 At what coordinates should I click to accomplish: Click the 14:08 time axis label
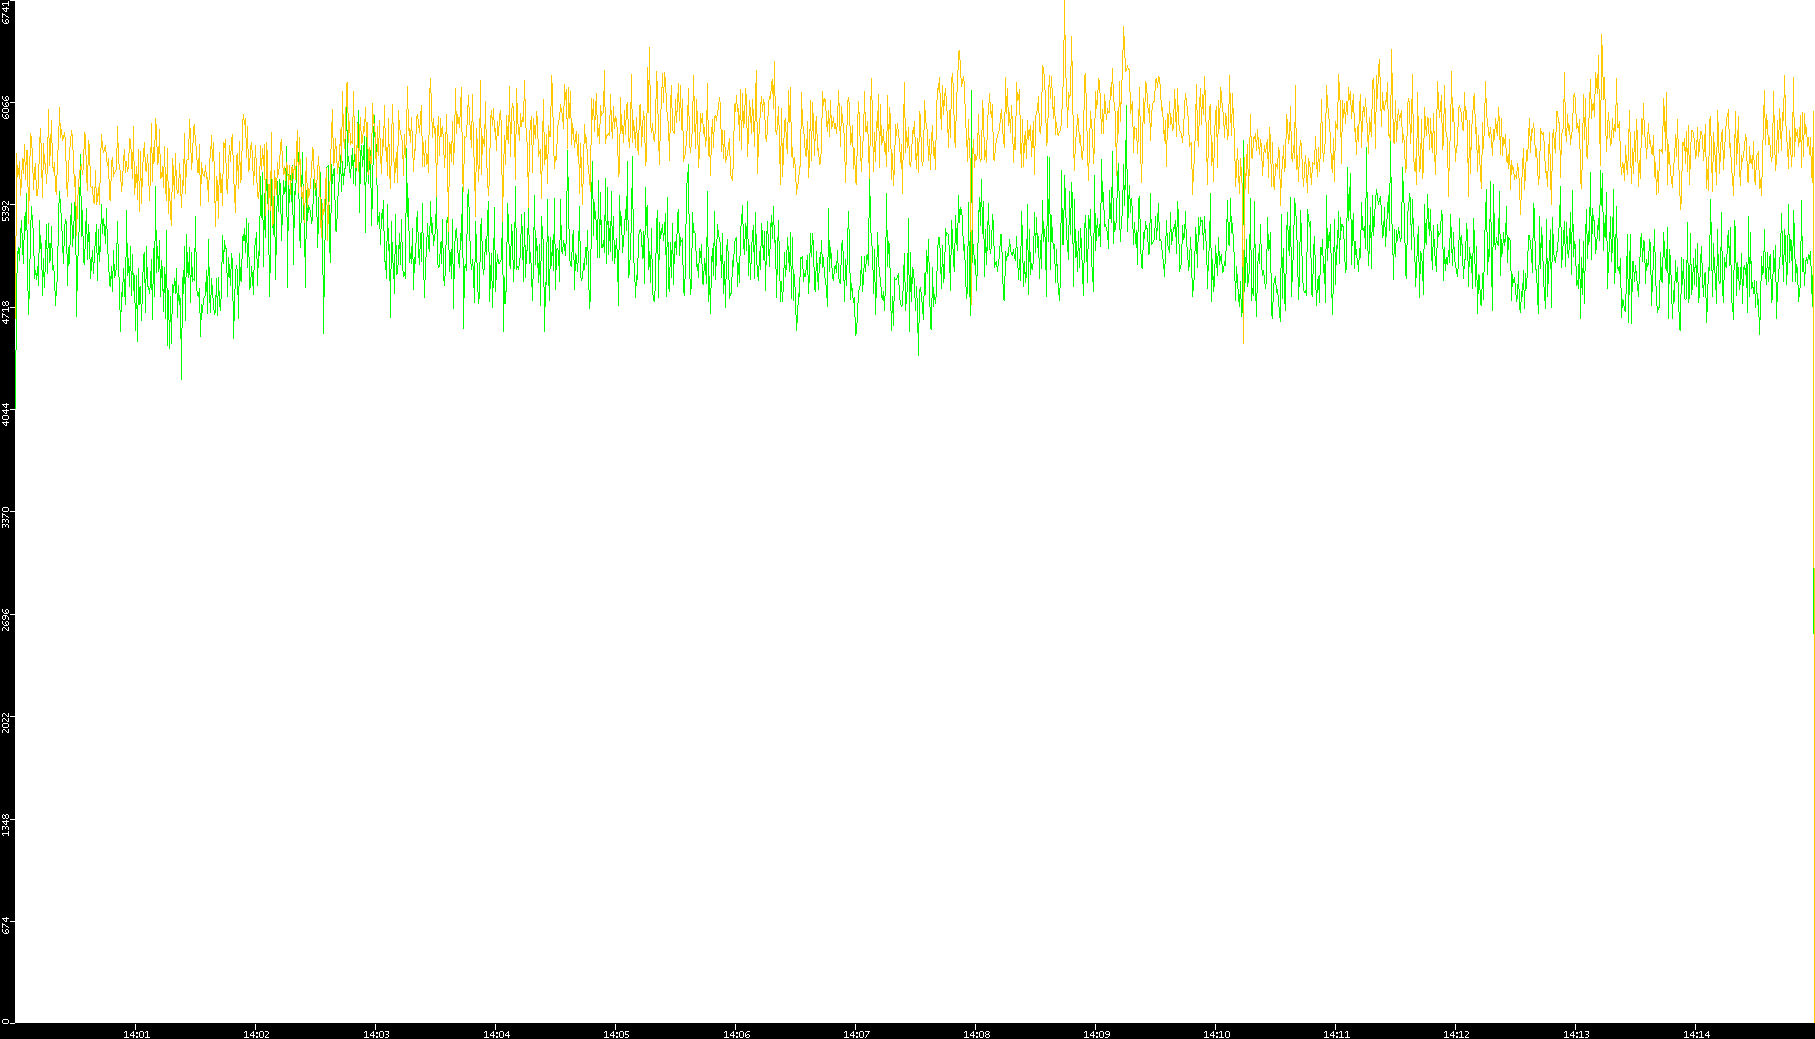977,1034
